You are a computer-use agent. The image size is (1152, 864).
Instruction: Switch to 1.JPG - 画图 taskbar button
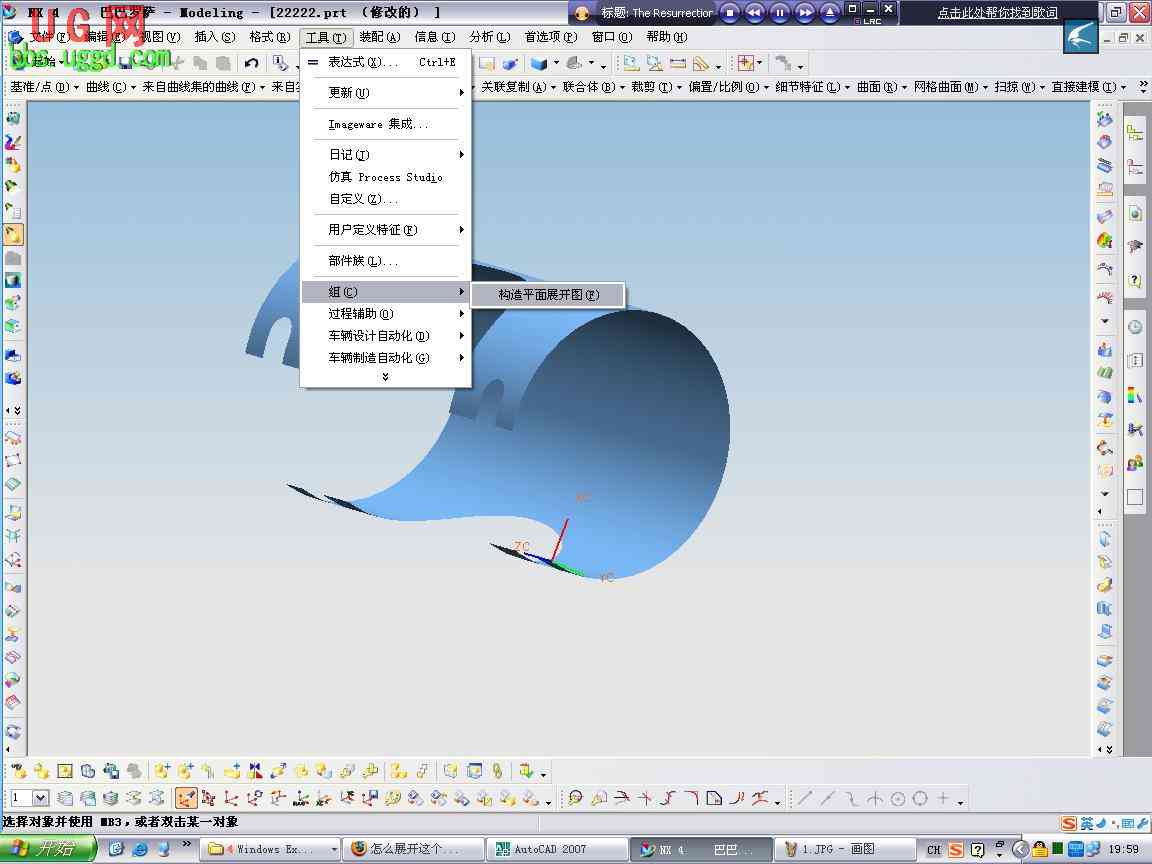coord(845,849)
